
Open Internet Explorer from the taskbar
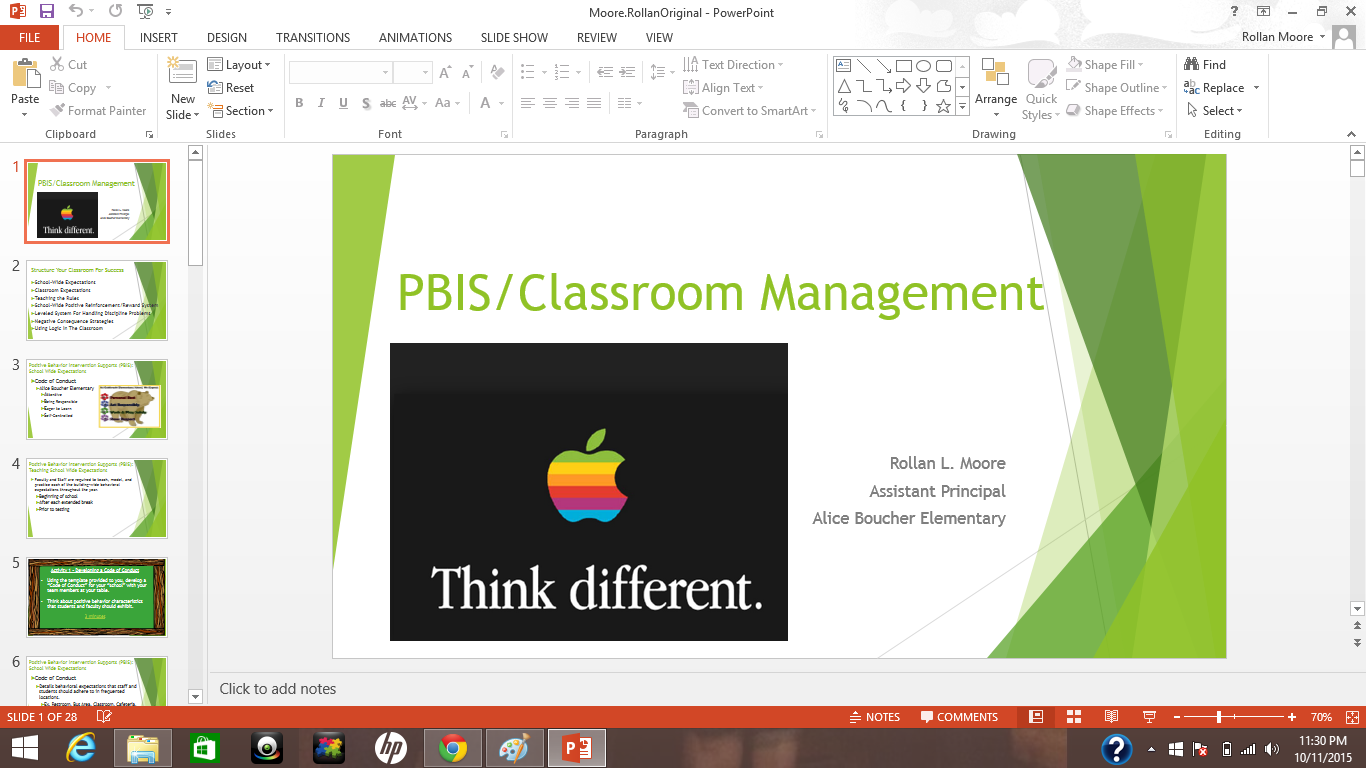(82, 748)
